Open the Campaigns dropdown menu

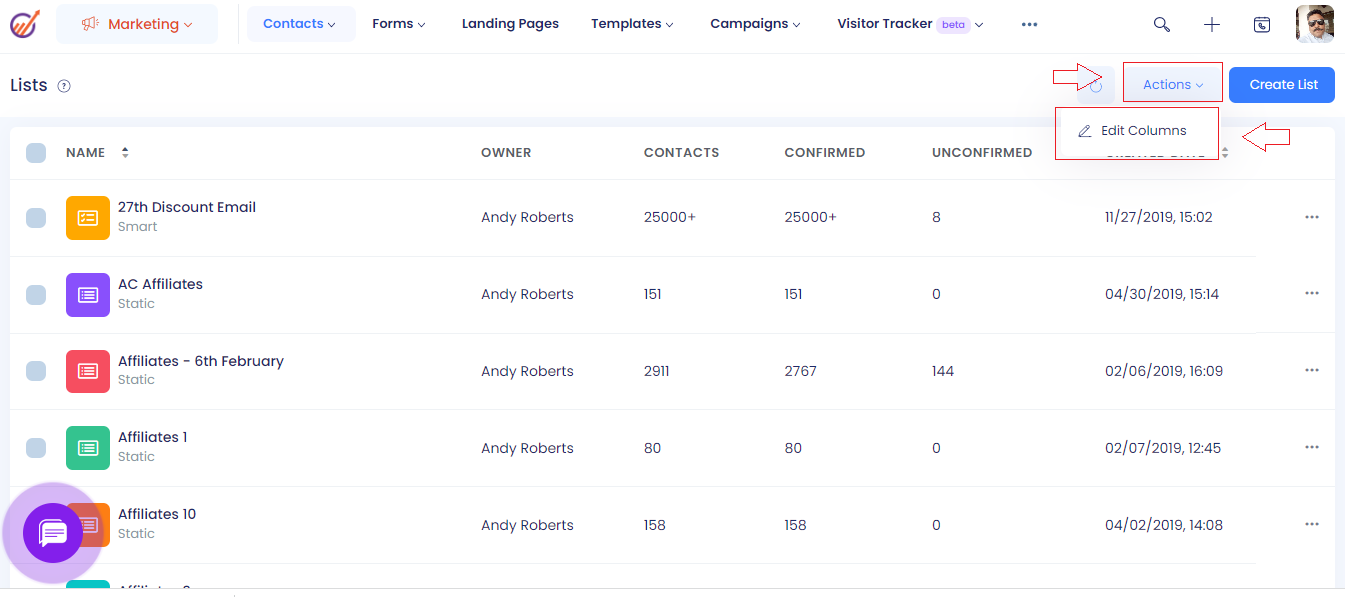point(755,24)
